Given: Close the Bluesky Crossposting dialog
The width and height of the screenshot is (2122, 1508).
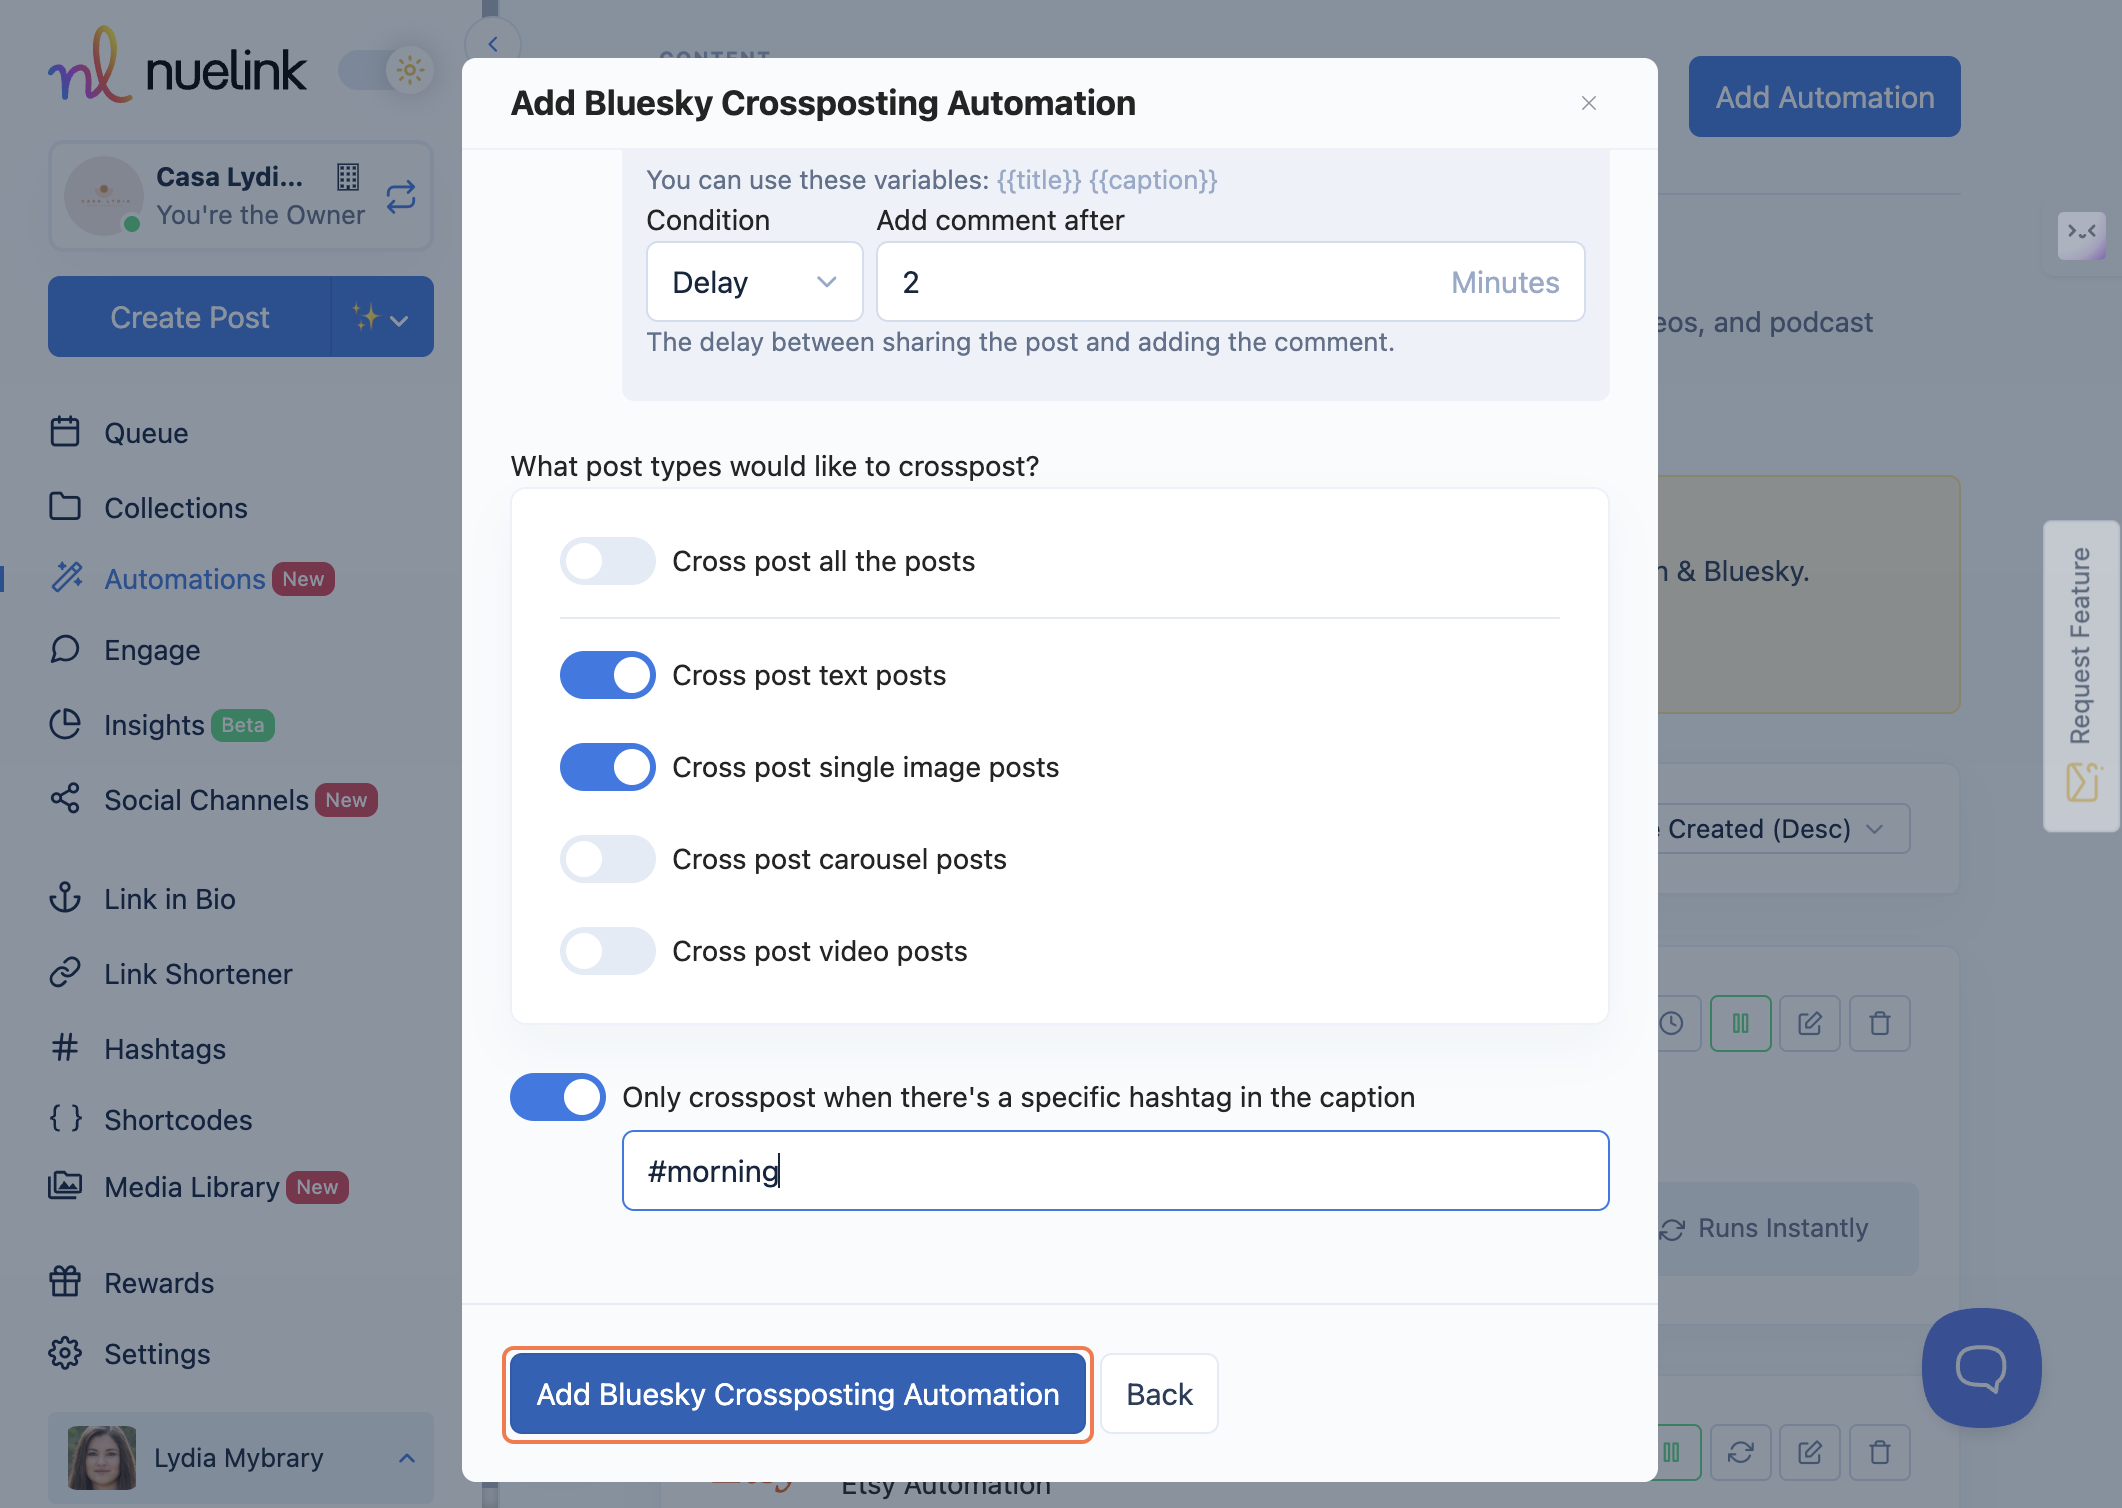Looking at the screenshot, I should pos(1589,103).
